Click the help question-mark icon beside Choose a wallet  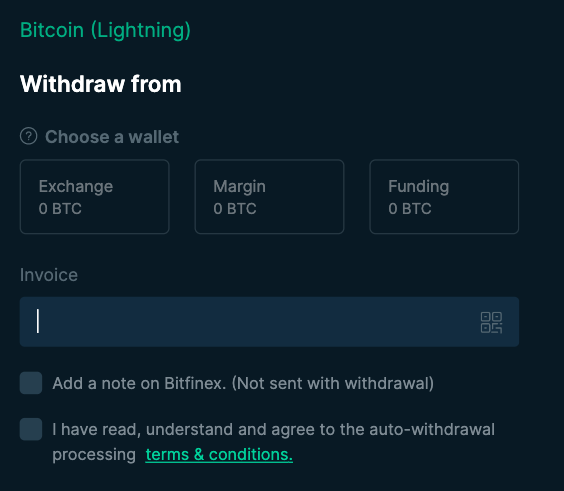coord(29,136)
